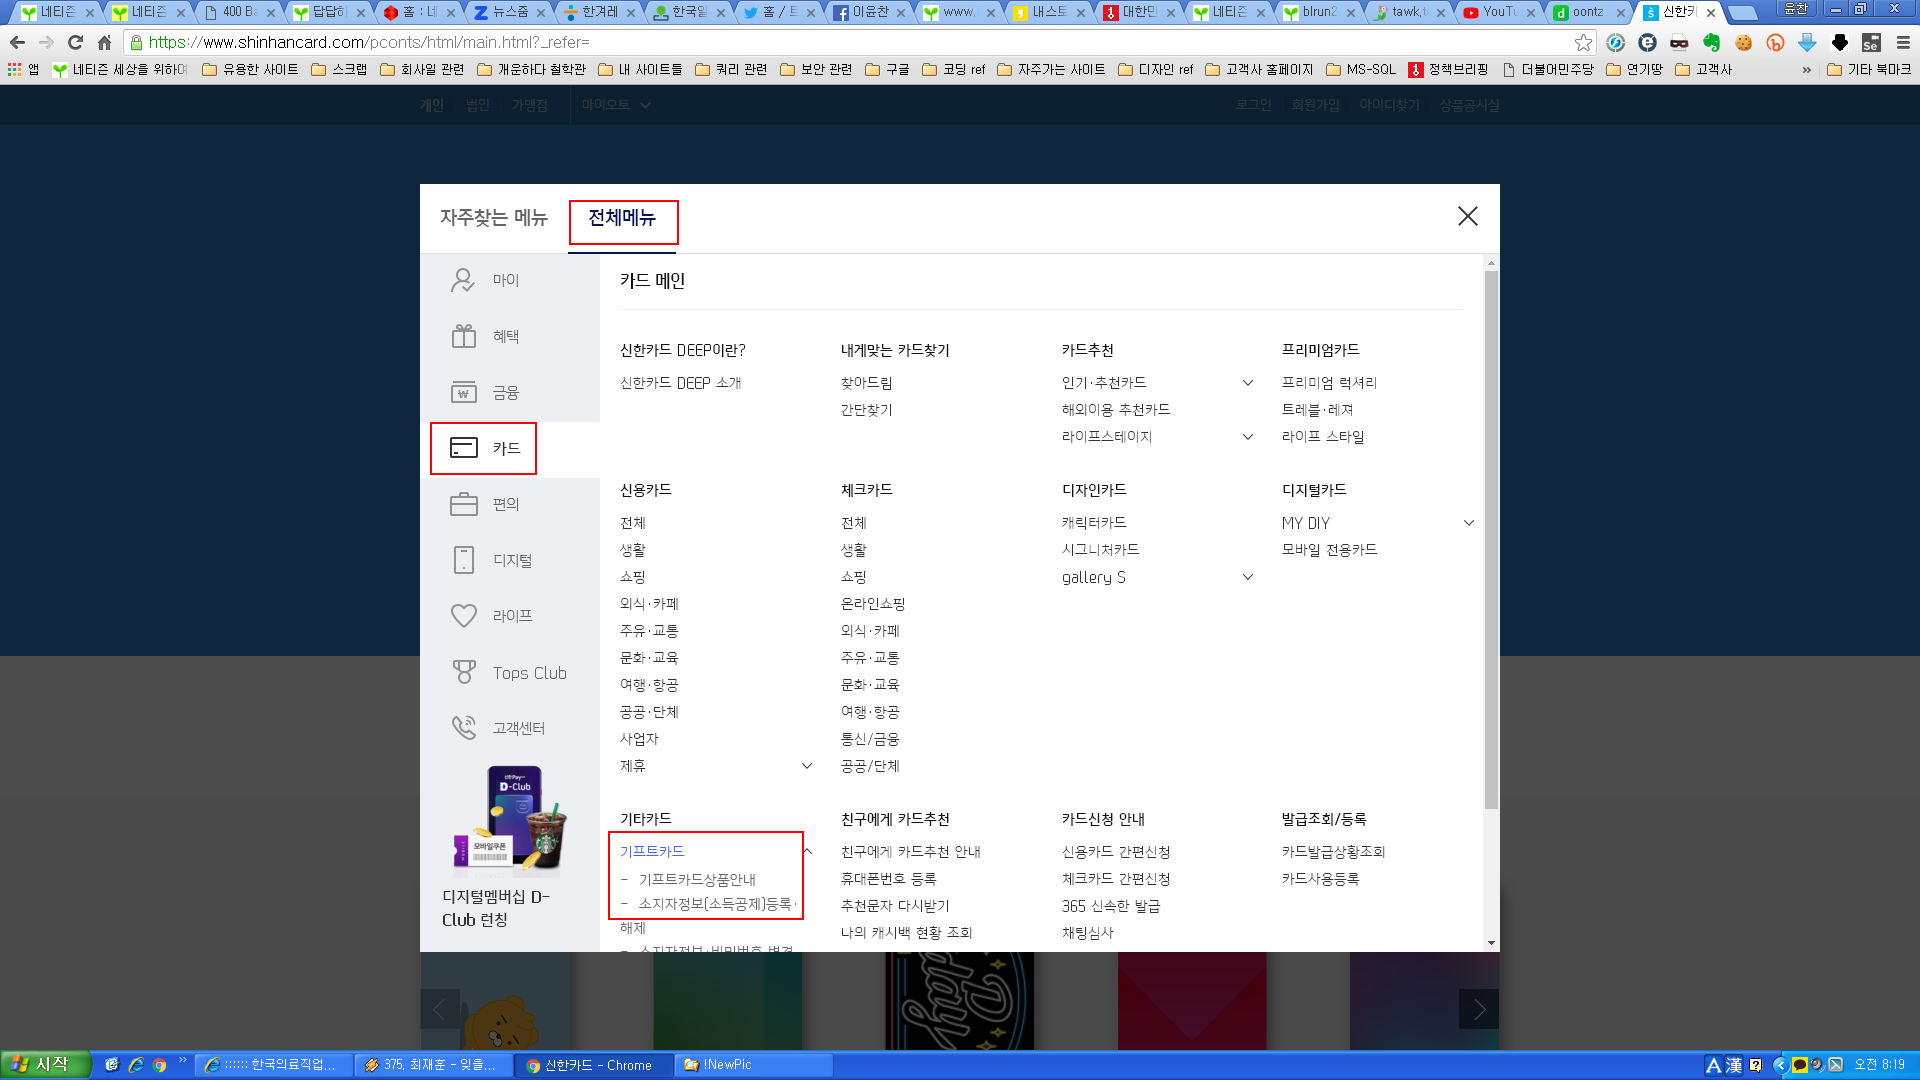
Task: Expand the 제휴 credit card submenu
Action: click(x=807, y=766)
